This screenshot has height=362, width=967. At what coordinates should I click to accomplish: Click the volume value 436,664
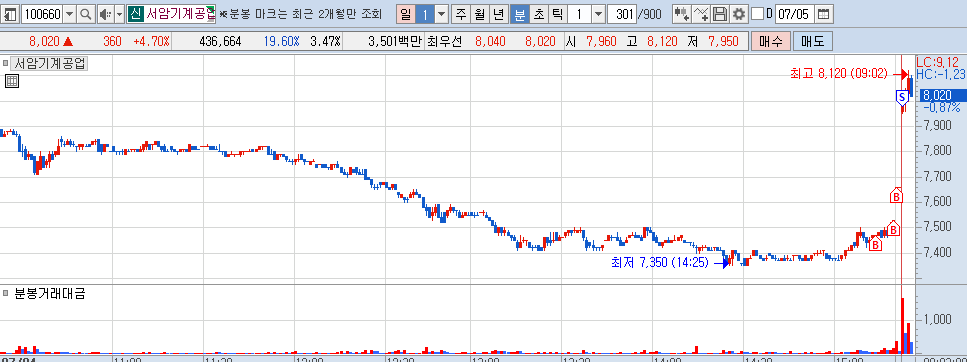tap(221, 42)
